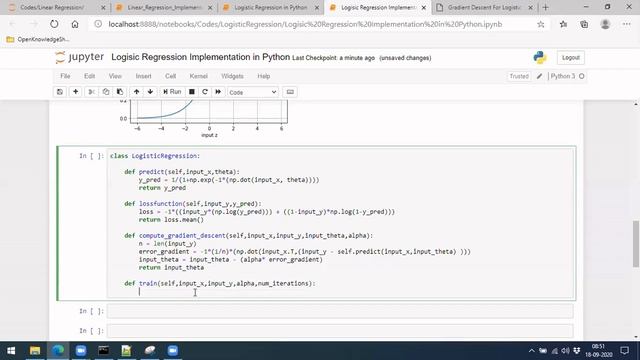
Task: Show hidden system tray icons
Action: [531, 351]
